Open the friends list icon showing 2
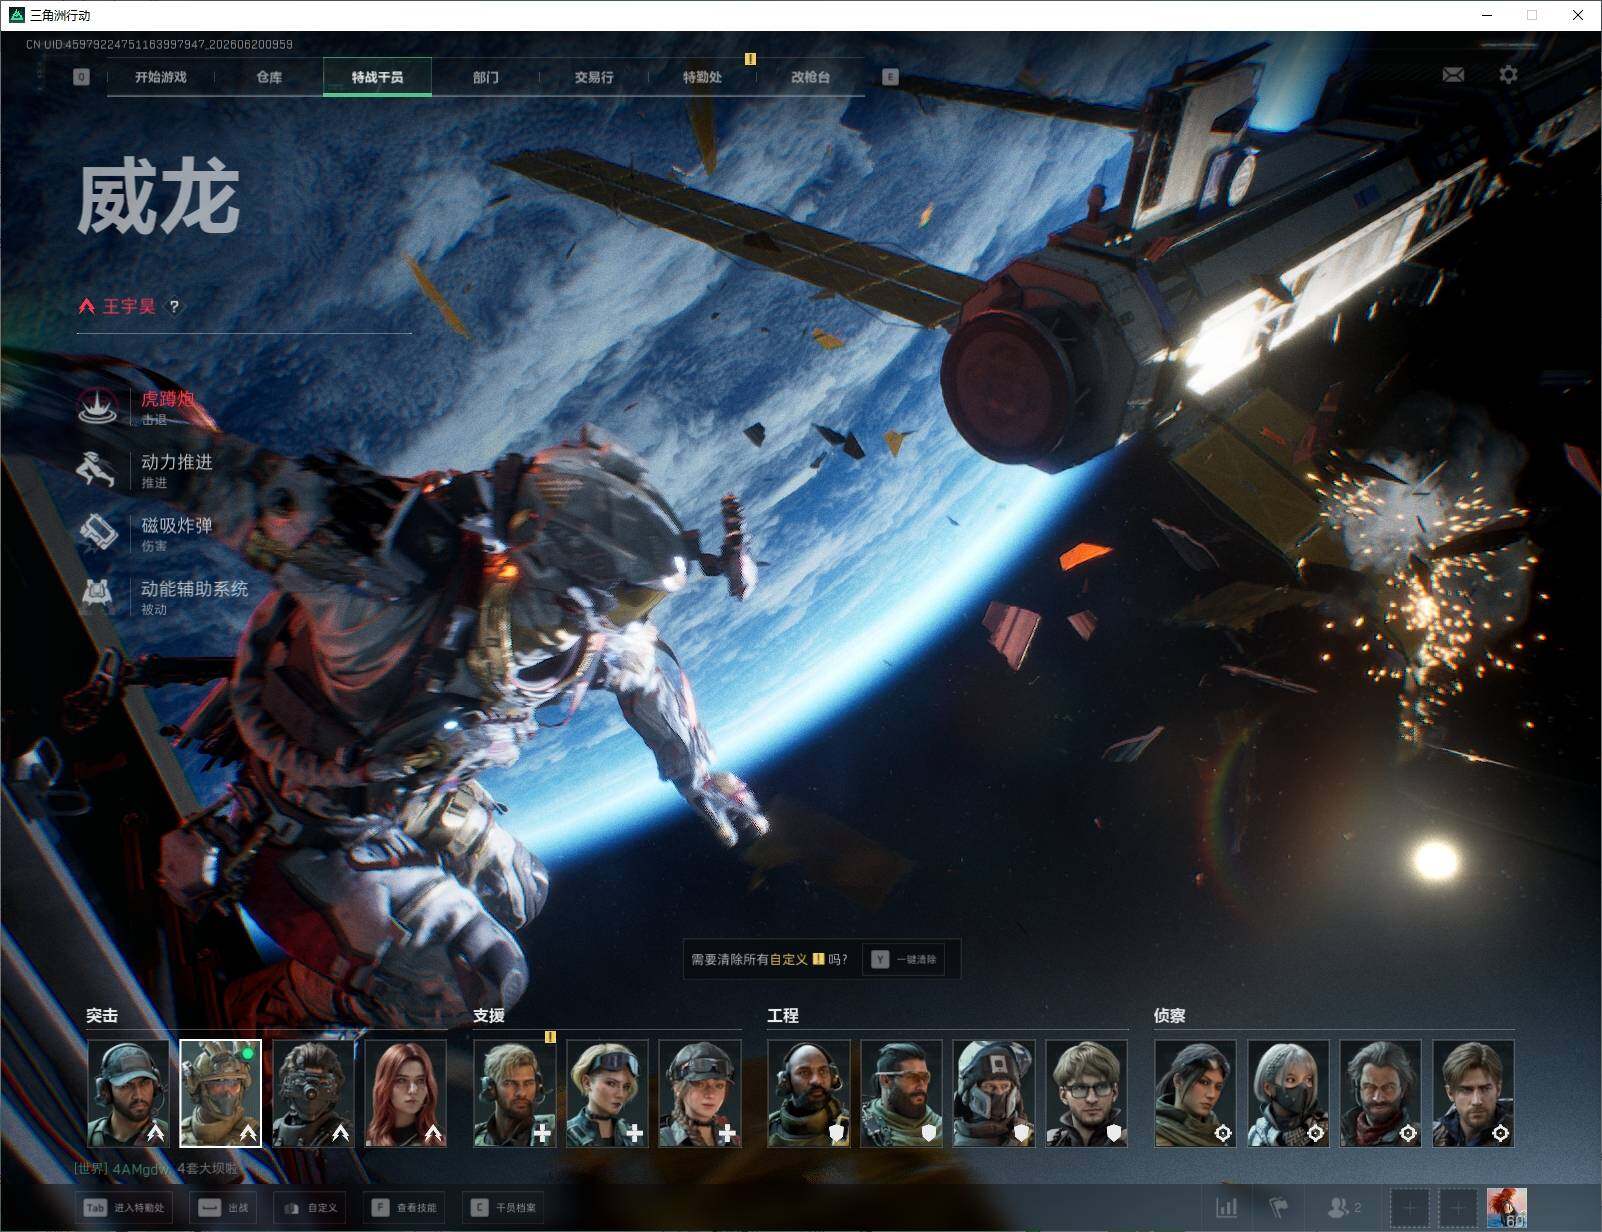1602x1232 pixels. (1343, 1208)
